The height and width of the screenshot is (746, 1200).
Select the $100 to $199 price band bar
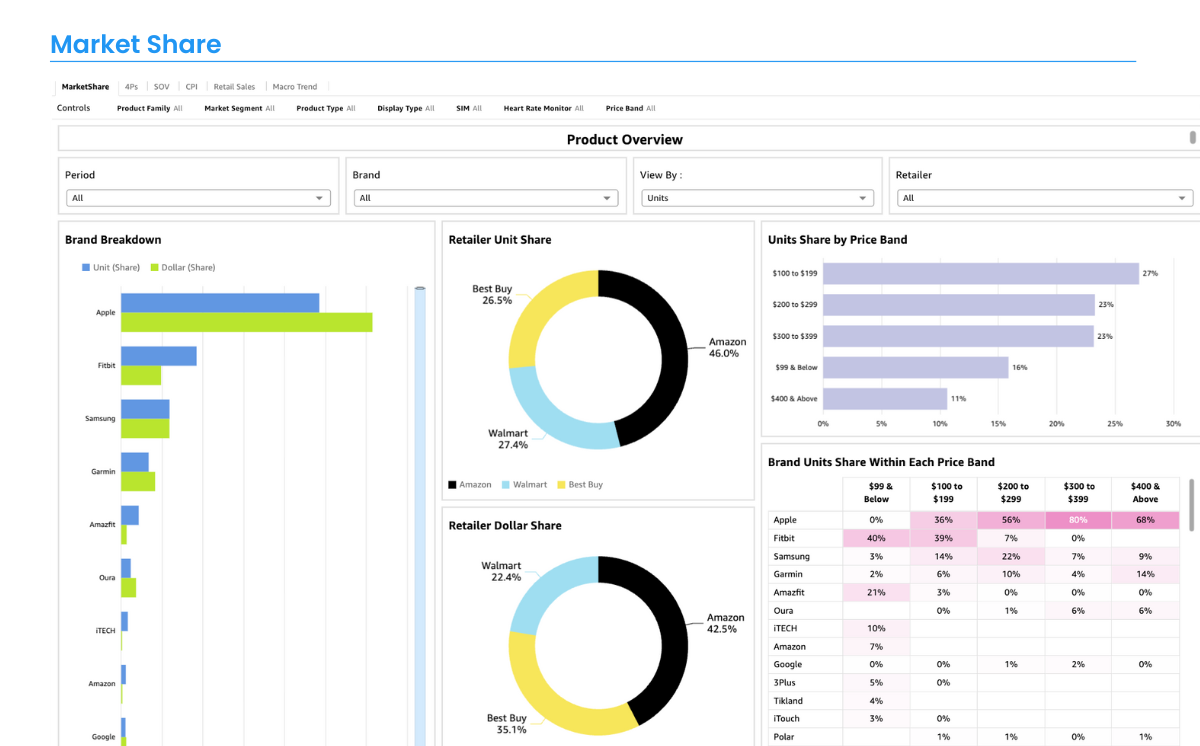(980, 274)
